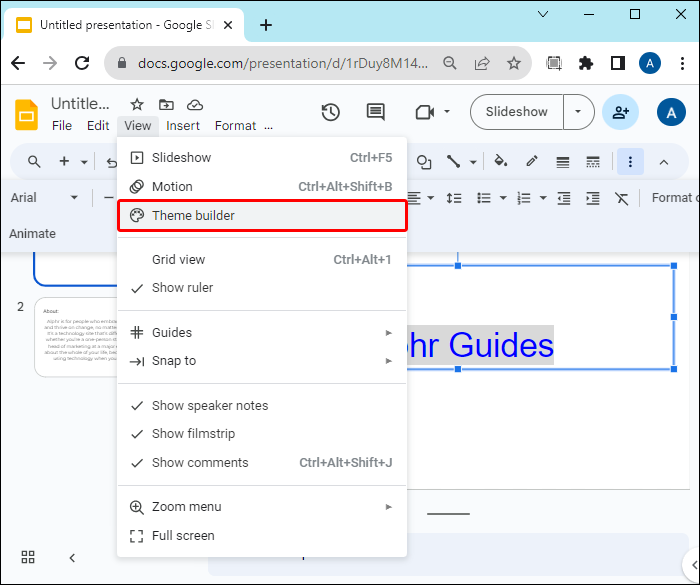
Task: Open the comments history icon
Action: [375, 112]
